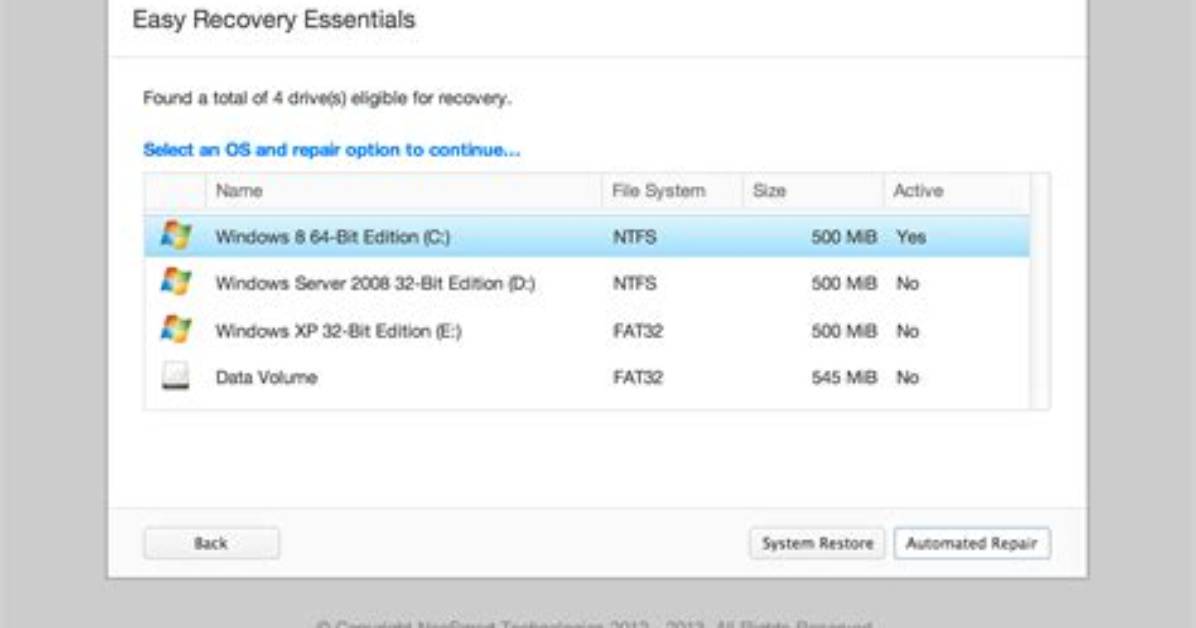The width and height of the screenshot is (1196, 628).
Task: Click "Found a total of 4 drive(s)" message
Action: click(x=327, y=98)
